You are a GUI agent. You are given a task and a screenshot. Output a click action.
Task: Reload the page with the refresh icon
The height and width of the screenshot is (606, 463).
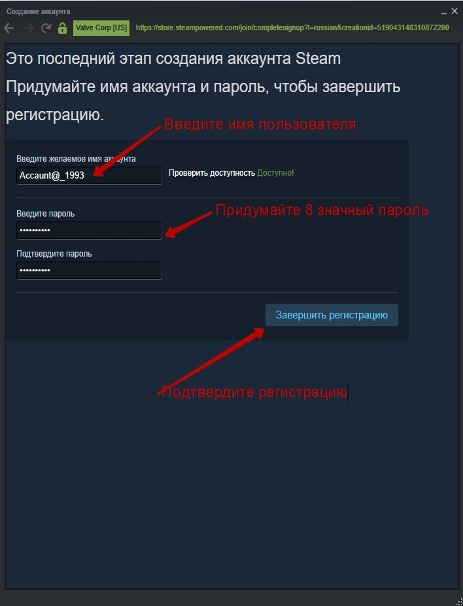click(x=46, y=28)
